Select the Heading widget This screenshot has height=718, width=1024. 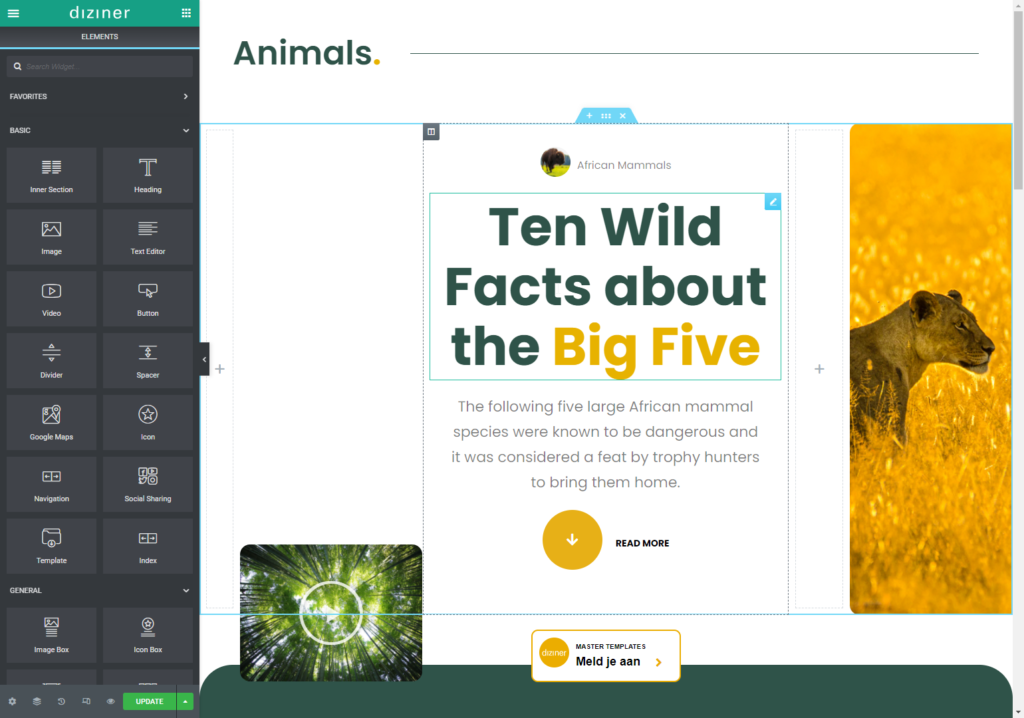point(148,175)
